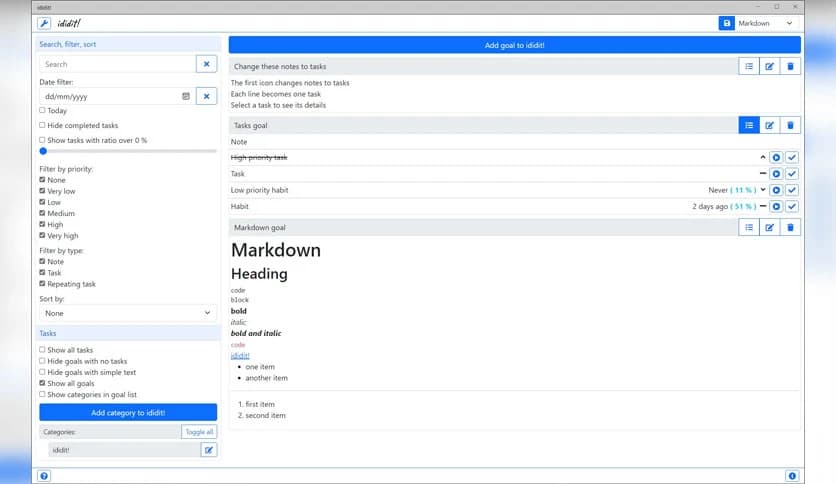Open the Markdown dropdown at top right
Image resolution: width=836 pixels, height=484 pixels.
click(x=766, y=23)
